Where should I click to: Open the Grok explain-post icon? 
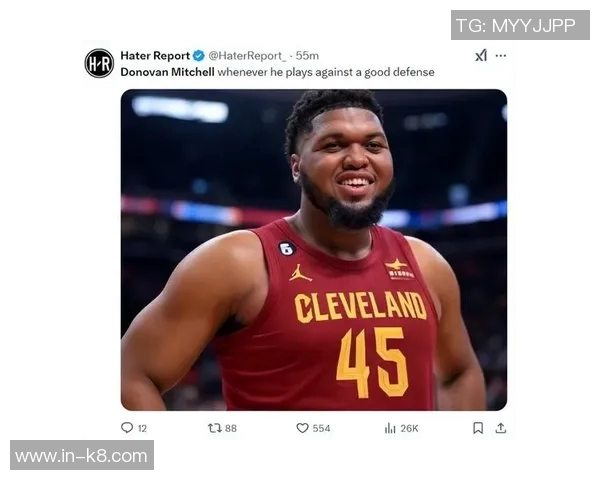click(x=481, y=56)
